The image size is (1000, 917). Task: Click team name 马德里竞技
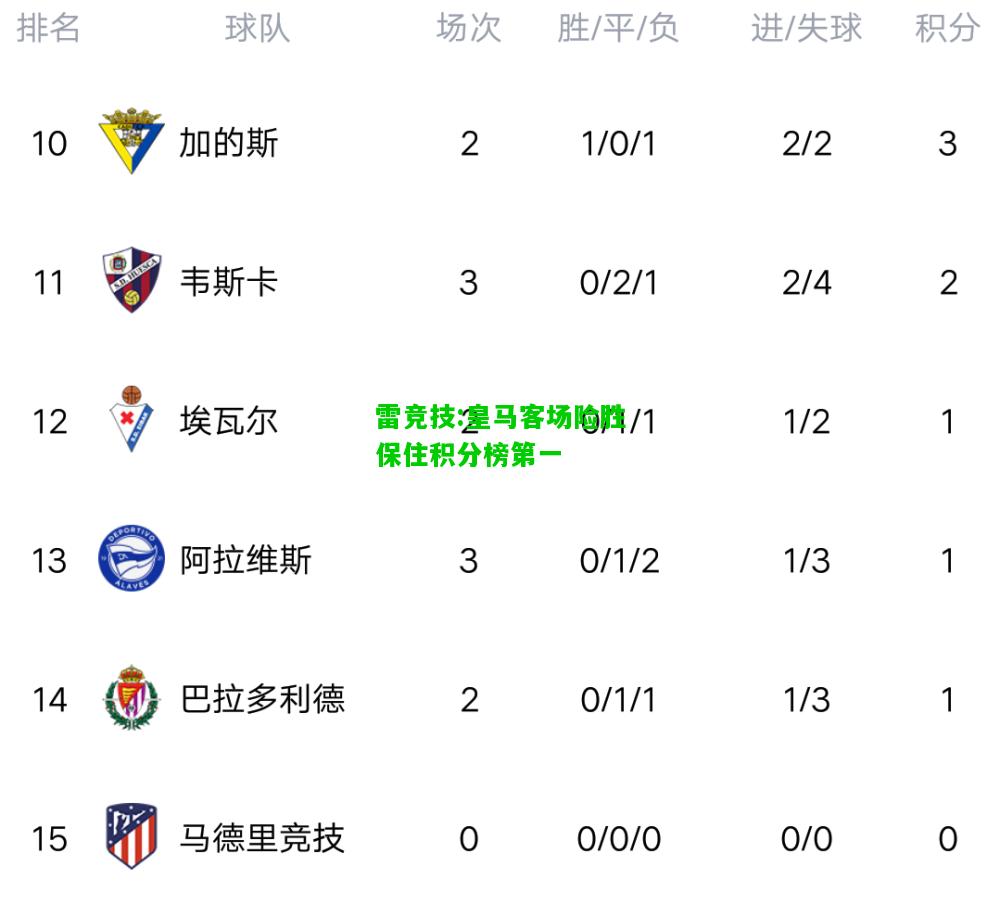click(x=262, y=838)
